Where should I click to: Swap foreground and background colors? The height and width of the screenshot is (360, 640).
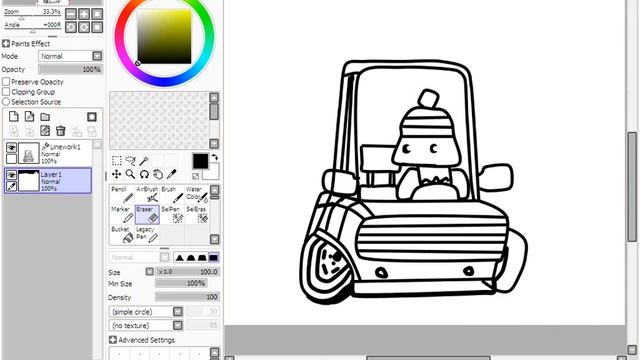pos(215,157)
